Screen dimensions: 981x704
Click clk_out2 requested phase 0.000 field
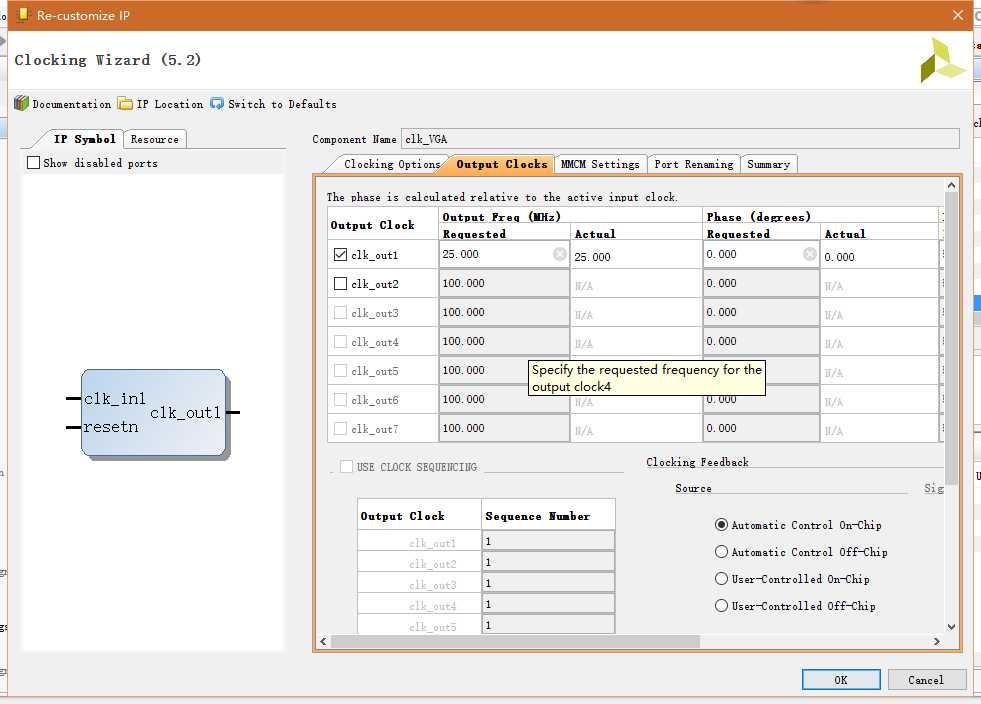click(761, 283)
